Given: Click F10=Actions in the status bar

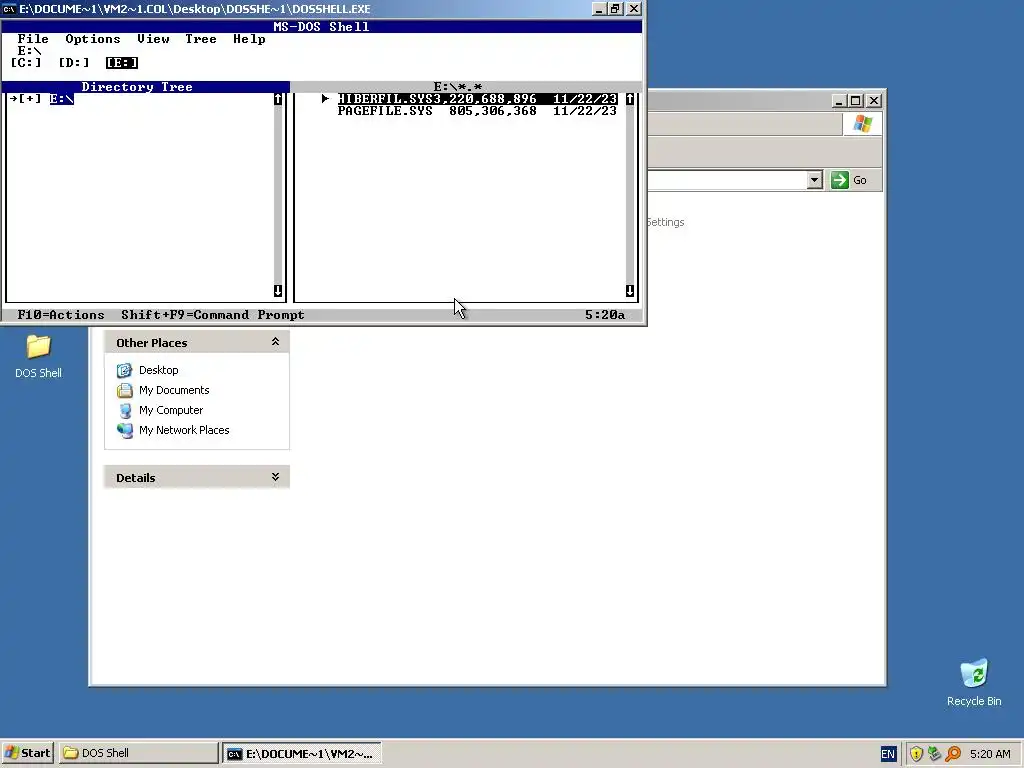Looking at the screenshot, I should point(61,315).
